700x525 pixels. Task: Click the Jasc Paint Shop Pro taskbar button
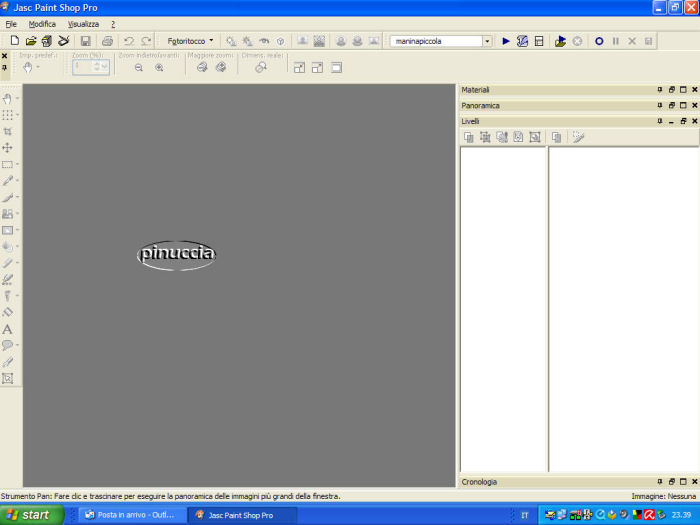click(x=242, y=515)
